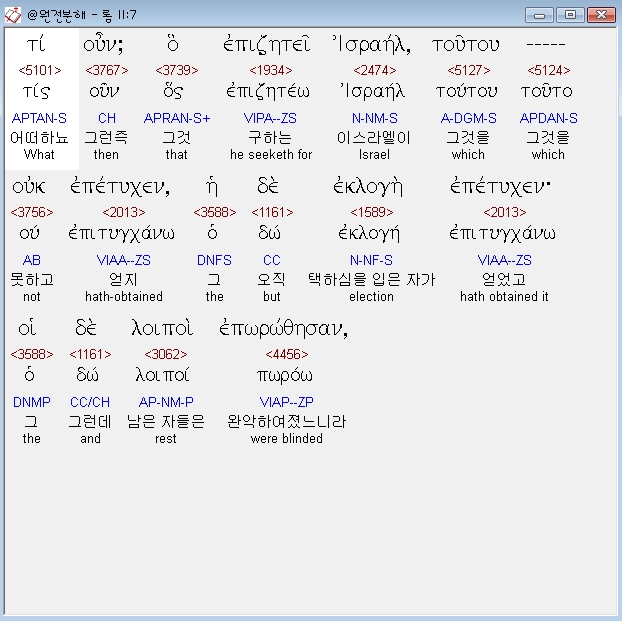Click the grammar tag AP-NM-P
This screenshot has height=621, width=622.
tap(166, 402)
